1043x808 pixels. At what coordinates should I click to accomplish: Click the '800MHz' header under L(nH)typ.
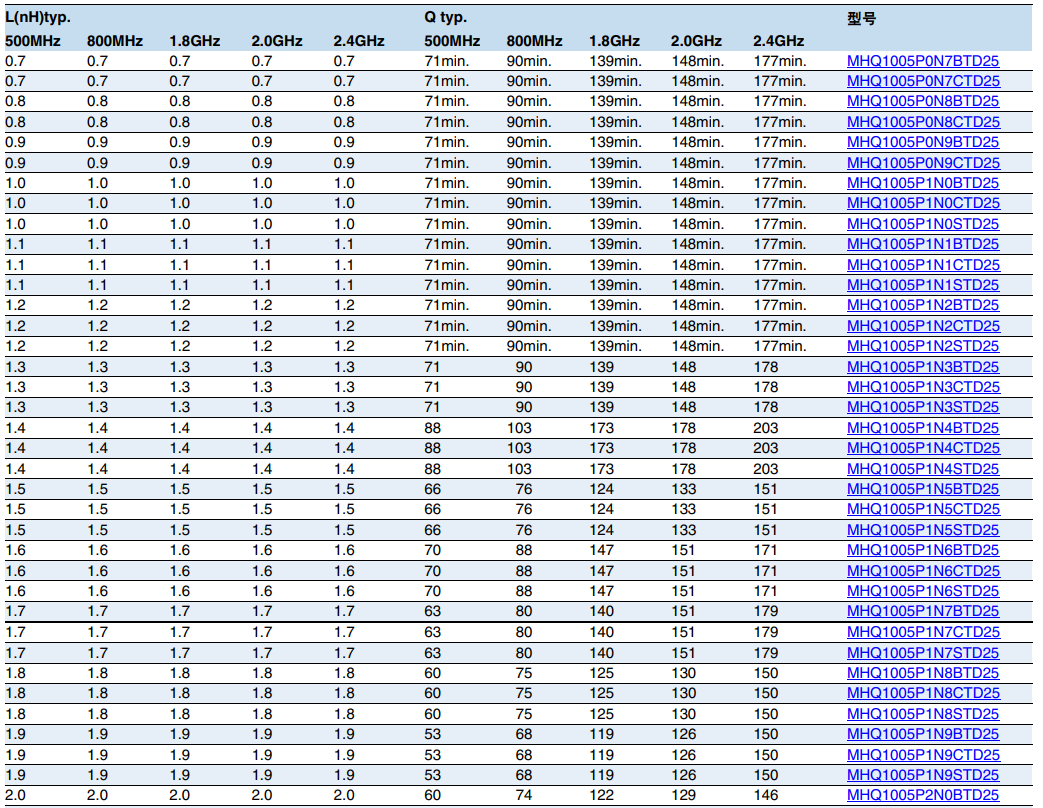click(x=115, y=41)
